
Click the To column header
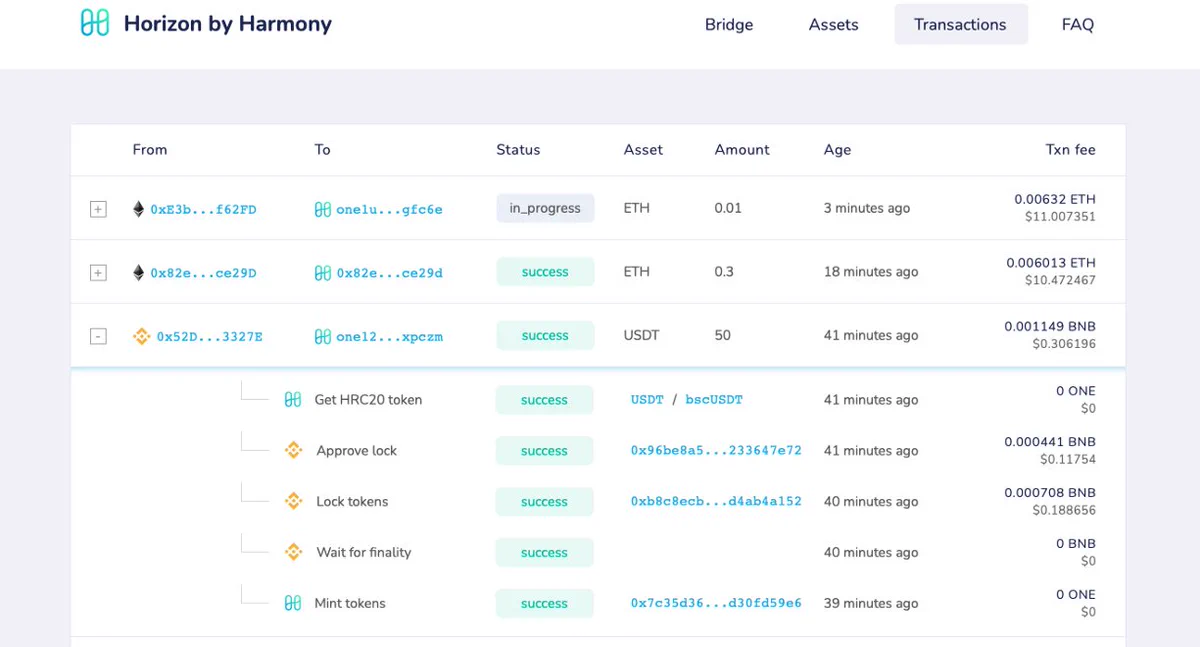tap(322, 150)
